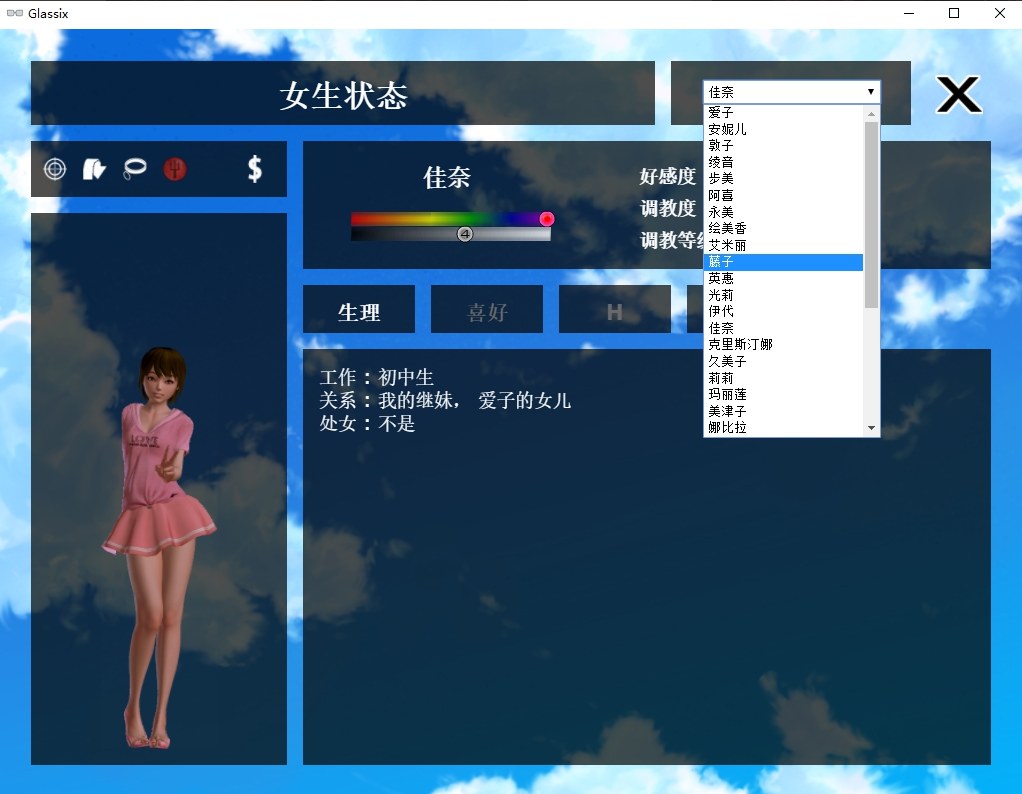Select 安妮儿 from the dropdown list

[x=783, y=129]
